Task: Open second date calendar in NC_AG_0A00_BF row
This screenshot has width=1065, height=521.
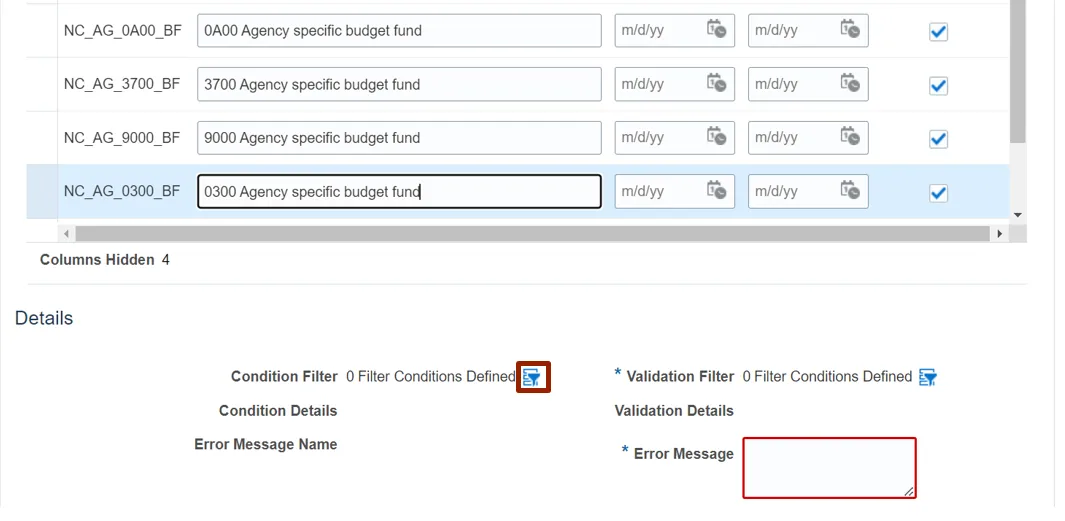Action: click(x=850, y=30)
